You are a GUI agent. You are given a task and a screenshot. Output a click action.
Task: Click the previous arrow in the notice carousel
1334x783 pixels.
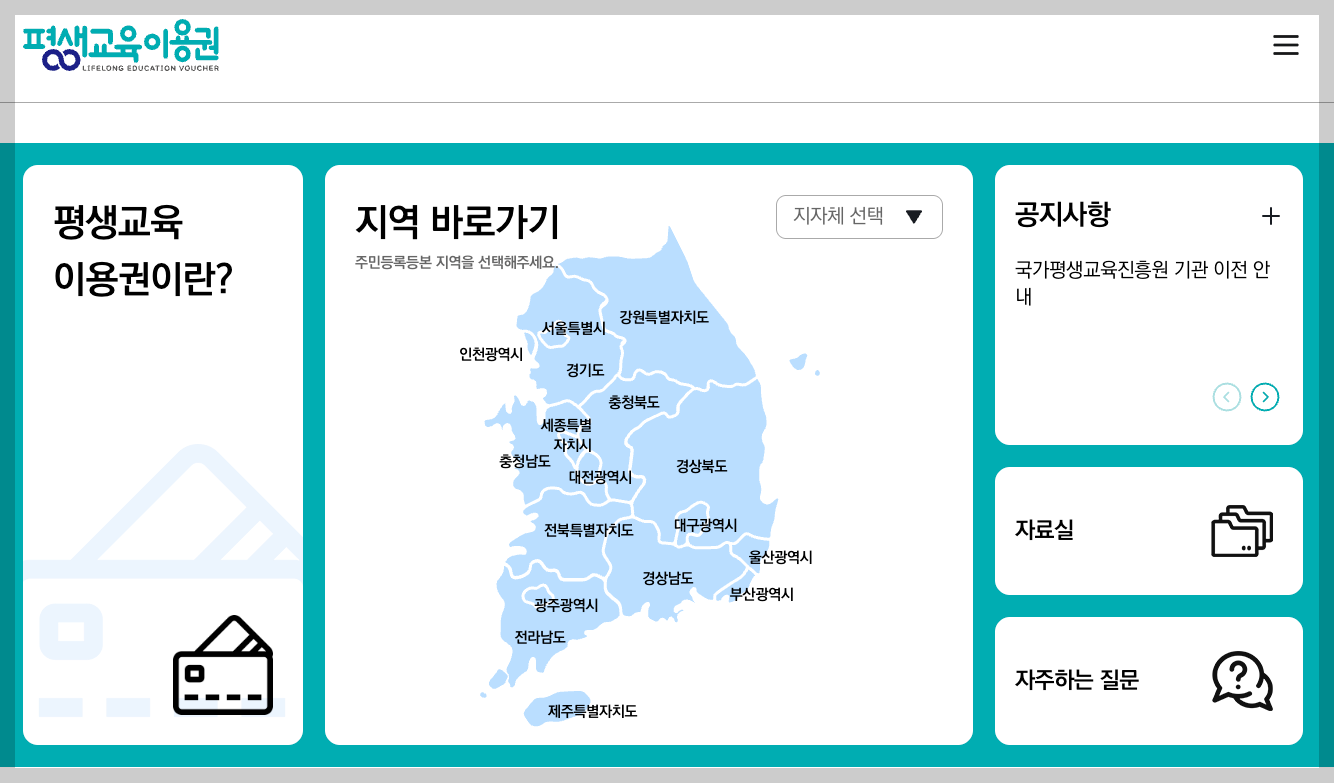coord(1227,397)
